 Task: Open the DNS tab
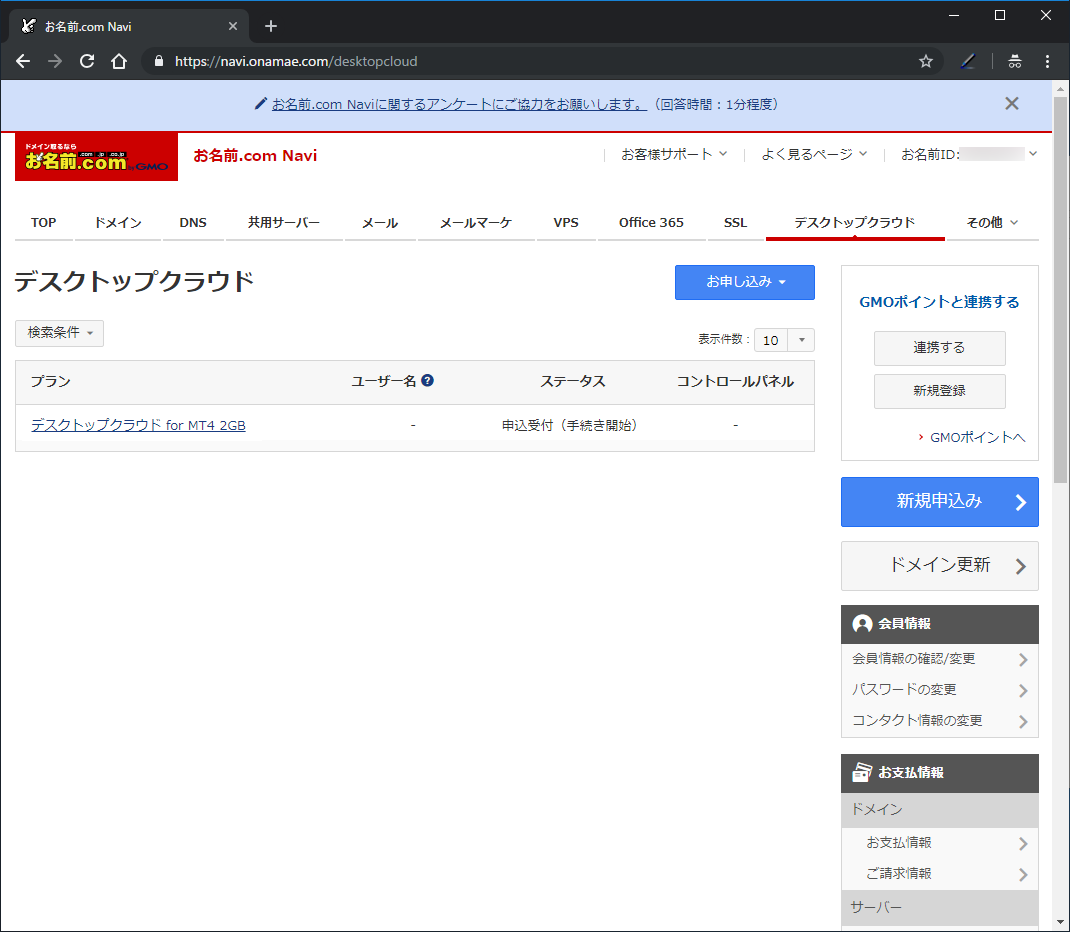[193, 222]
